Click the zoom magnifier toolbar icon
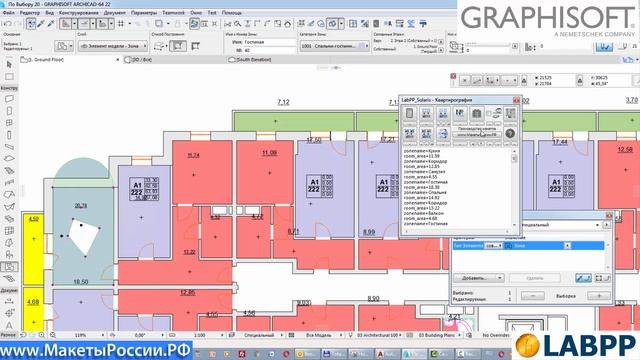640x360 pixels. (x=238, y=24)
